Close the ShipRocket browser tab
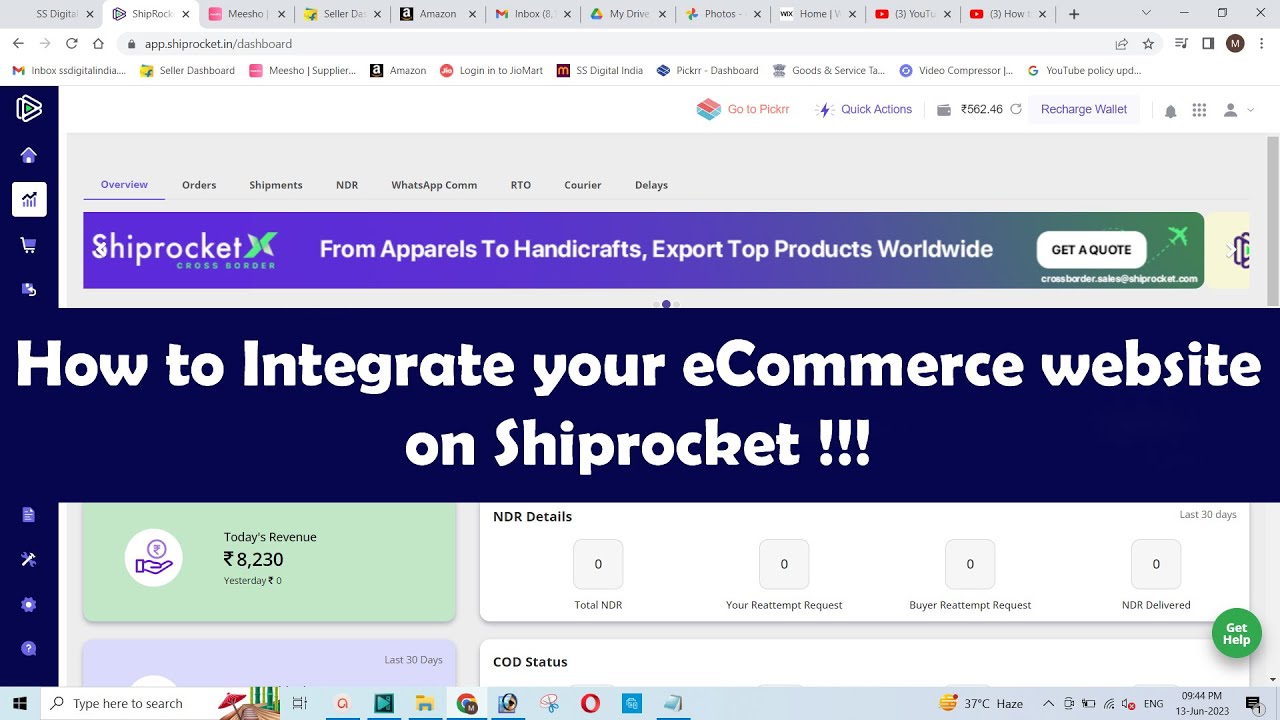Screen dimensions: 1280x720 185,14
